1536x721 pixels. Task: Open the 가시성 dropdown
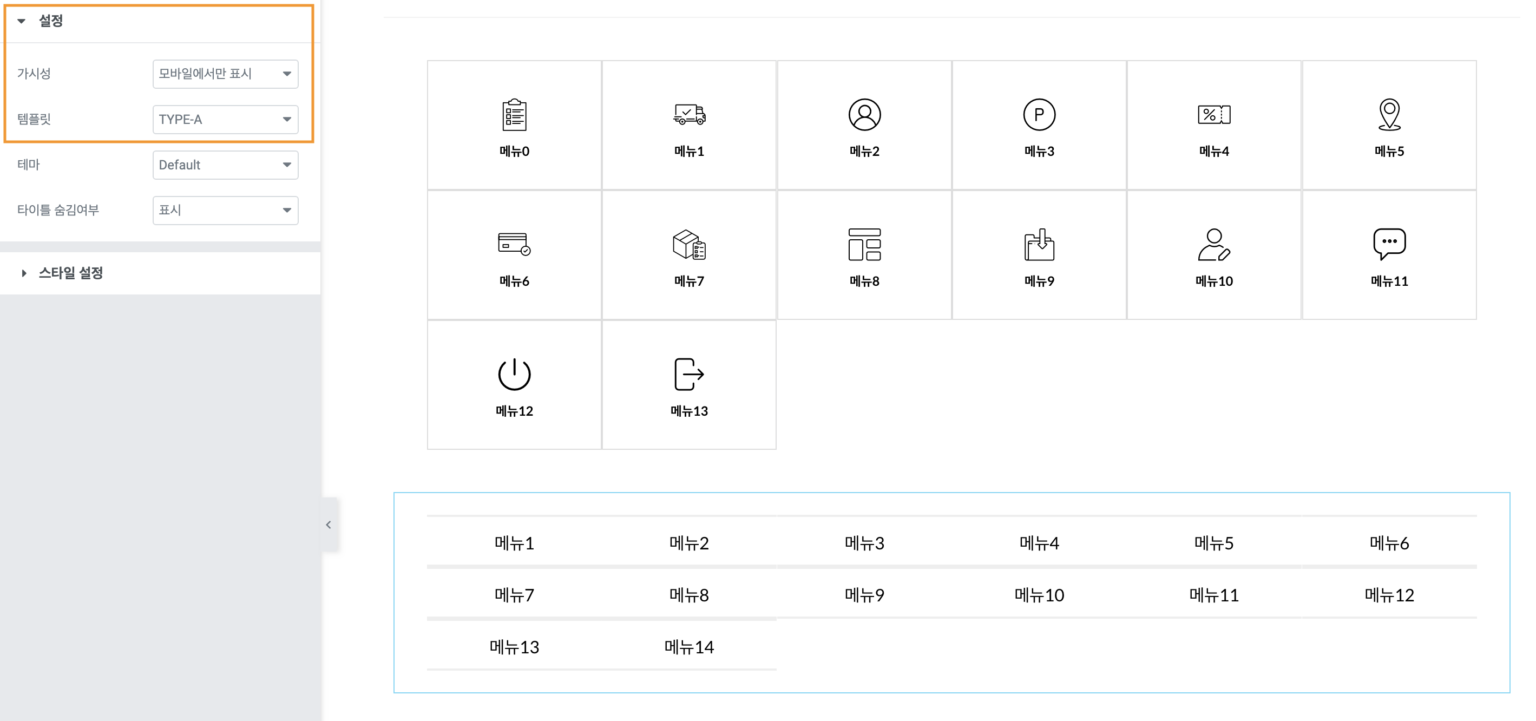[225, 74]
